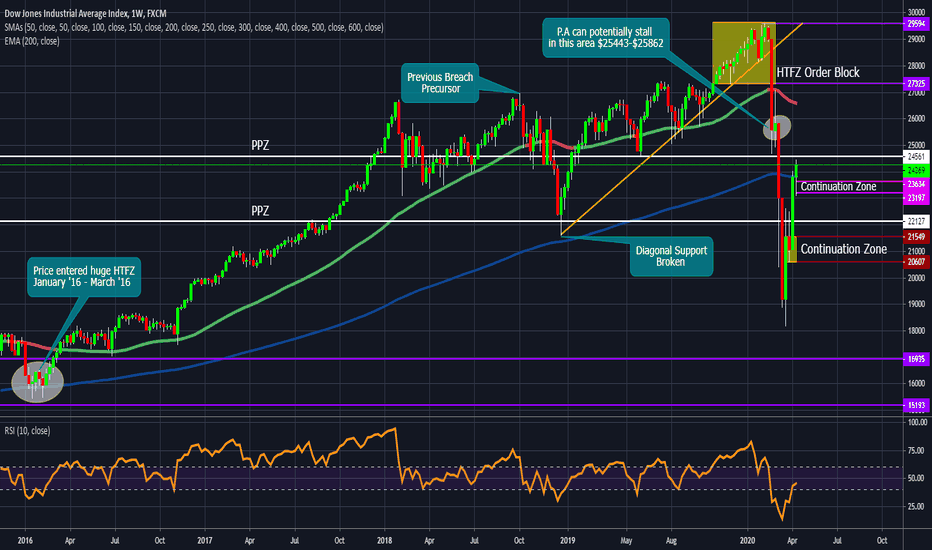Click the 100.00 tick on RSI axis
Screen dimensions: 932x550
tap(917, 422)
